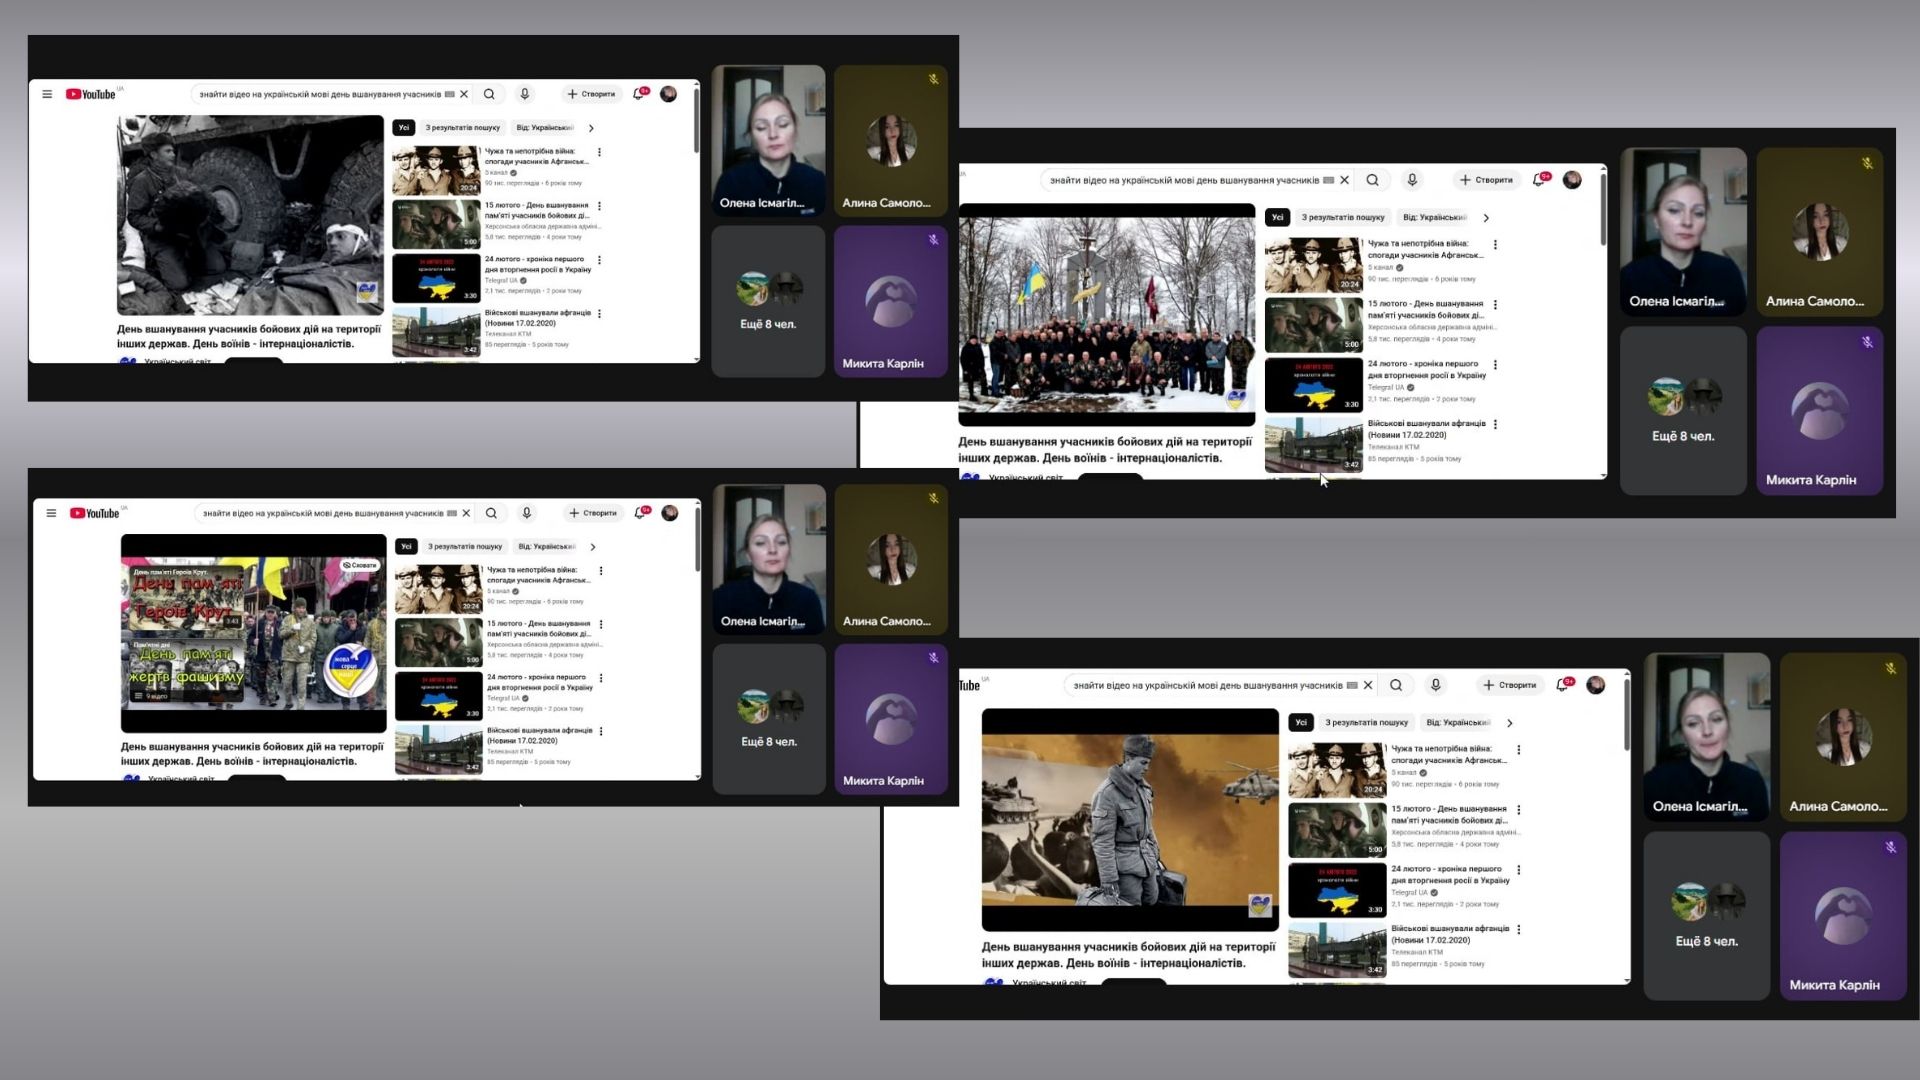Open options for Чужа та непотрібна війна near group photo
Image resolution: width=1920 pixels, height=1080 pixels.
click(x=1495, y=245)
